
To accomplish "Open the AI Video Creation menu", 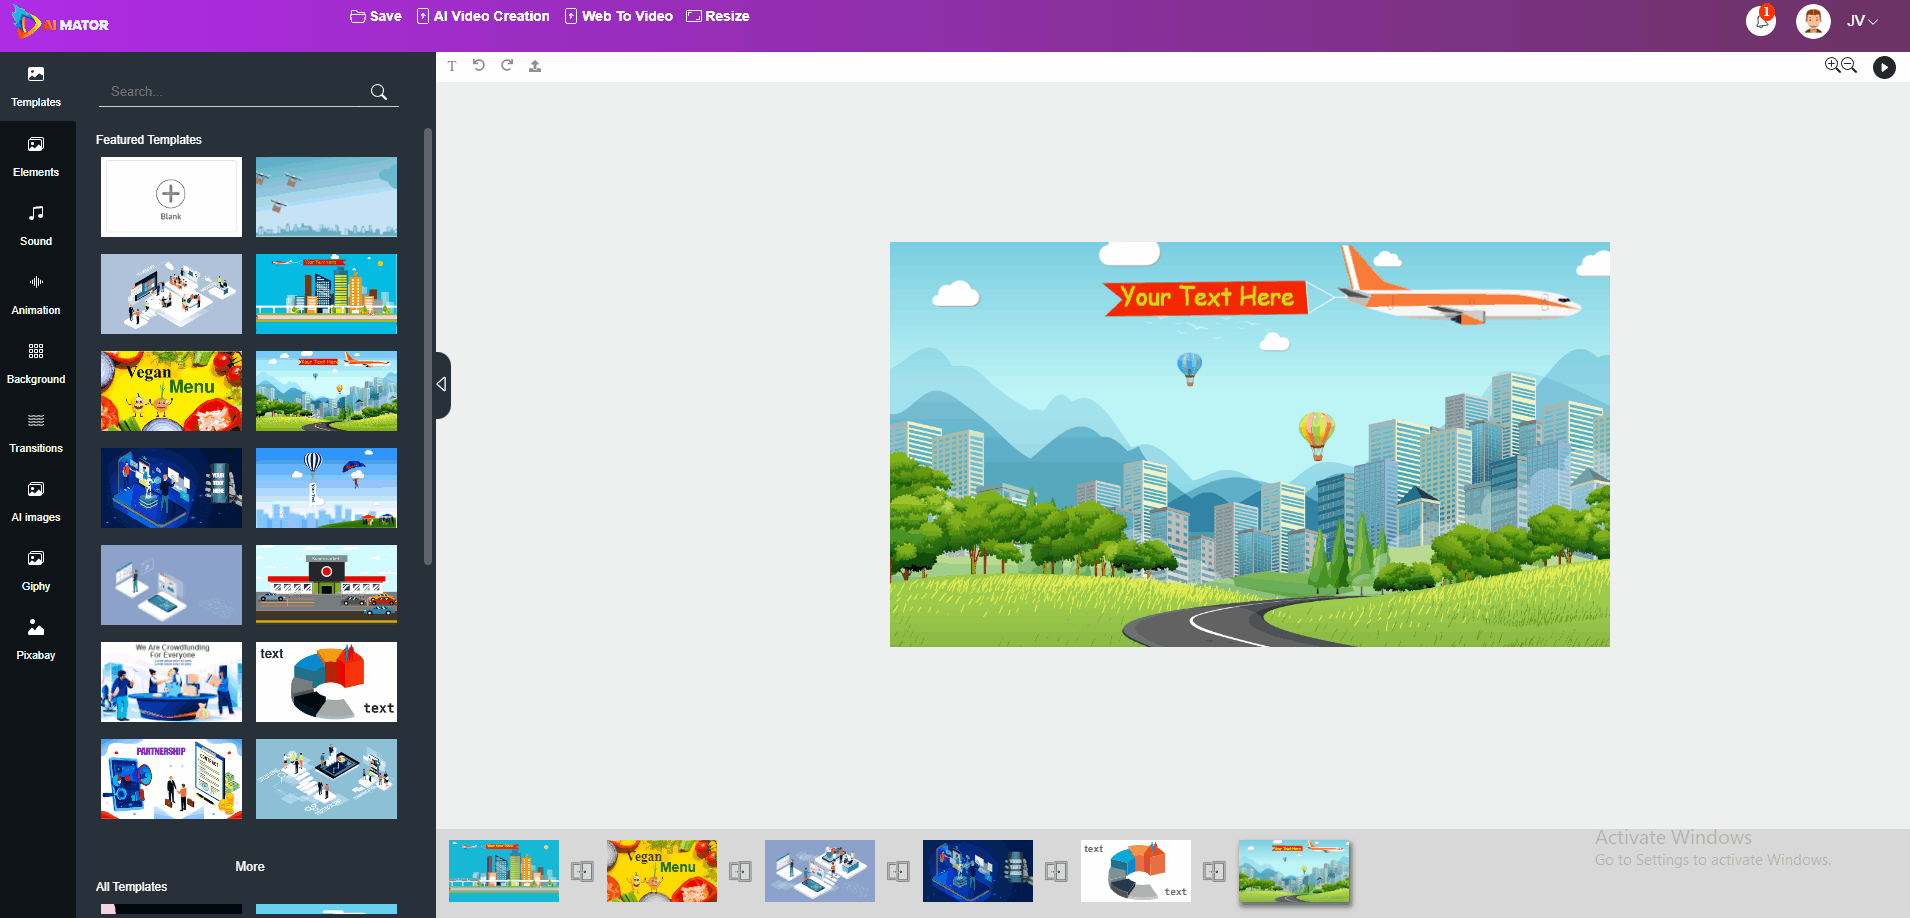I will coord(483,16).
